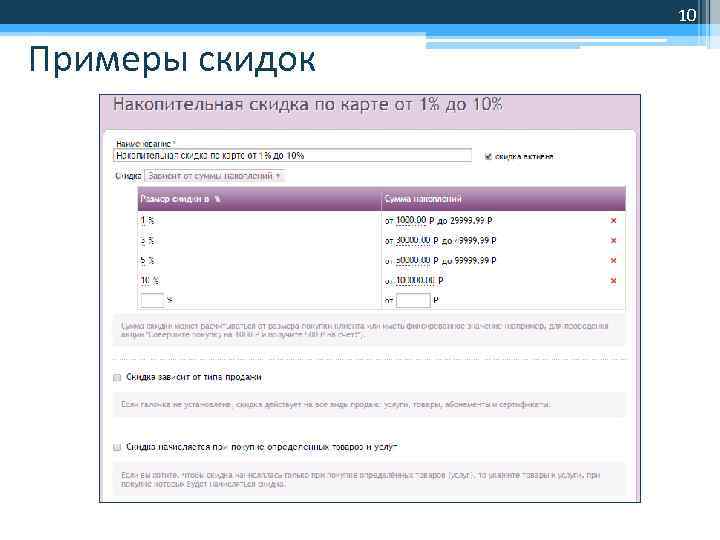Toggle the 'скидка активна' checkbox

pyautogui.click(x=488, y=157)
